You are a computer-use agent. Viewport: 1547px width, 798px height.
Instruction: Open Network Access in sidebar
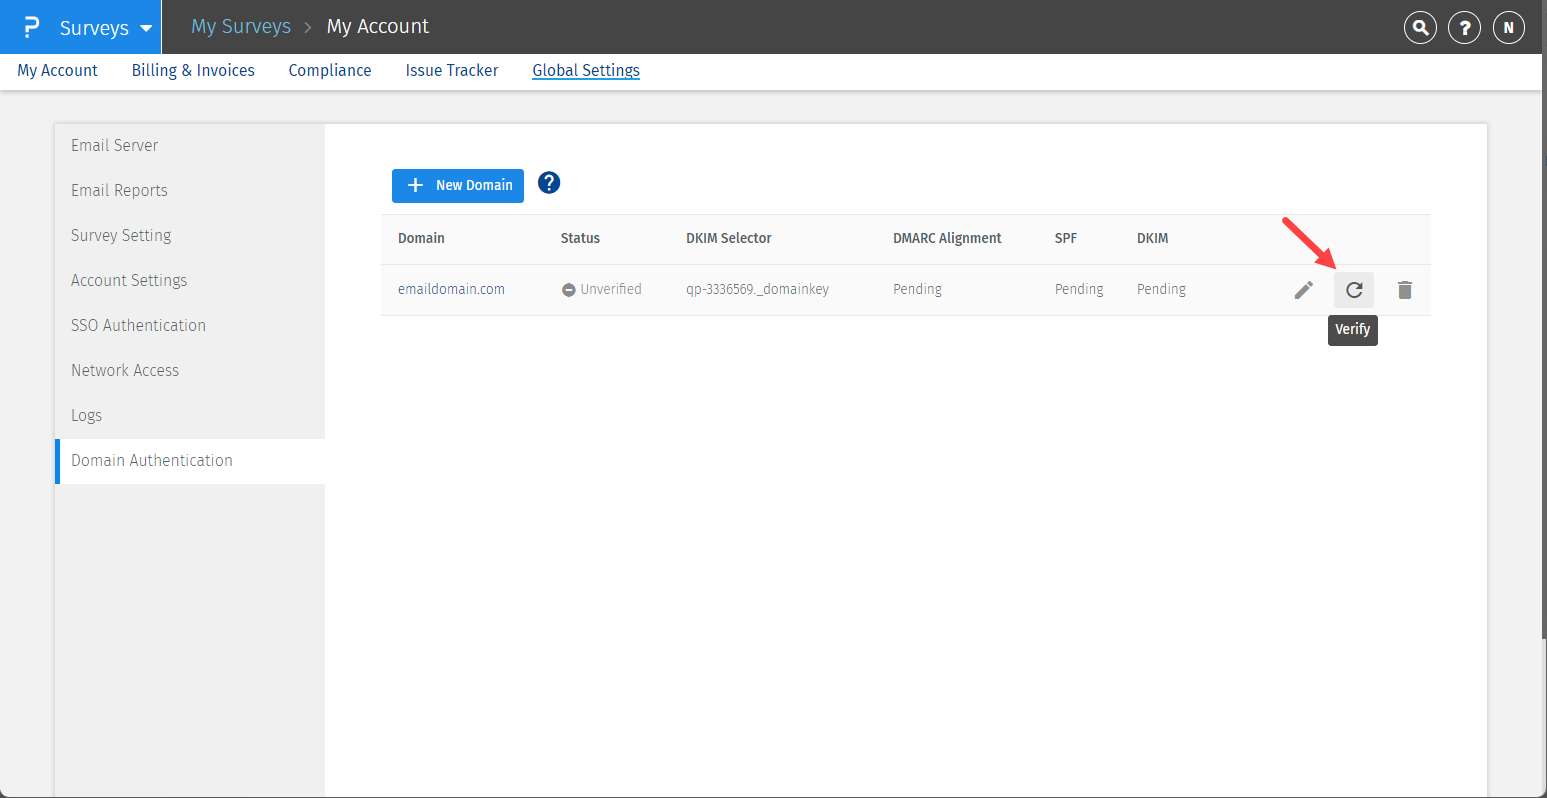tap(125, 370)
